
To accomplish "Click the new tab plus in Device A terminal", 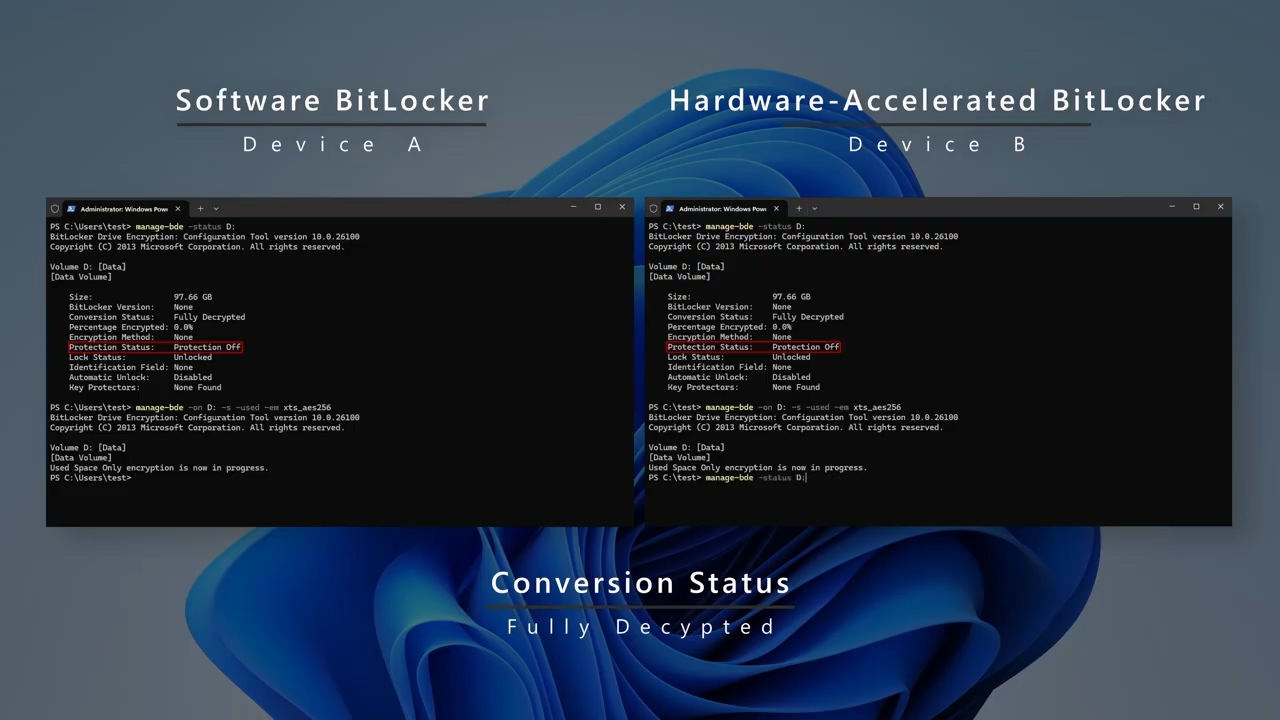I will 200,208.
